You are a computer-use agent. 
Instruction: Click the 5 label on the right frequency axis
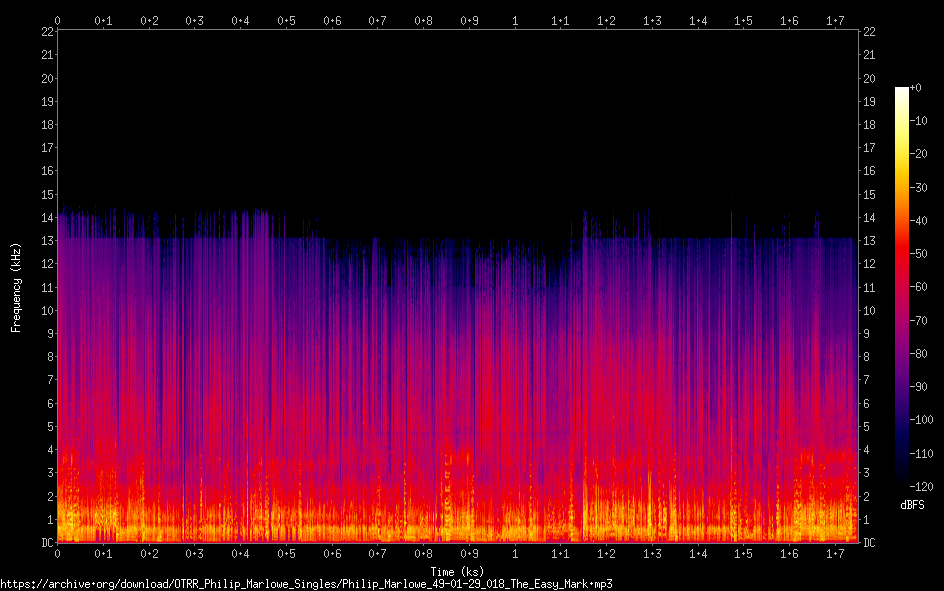click(866, 427)
